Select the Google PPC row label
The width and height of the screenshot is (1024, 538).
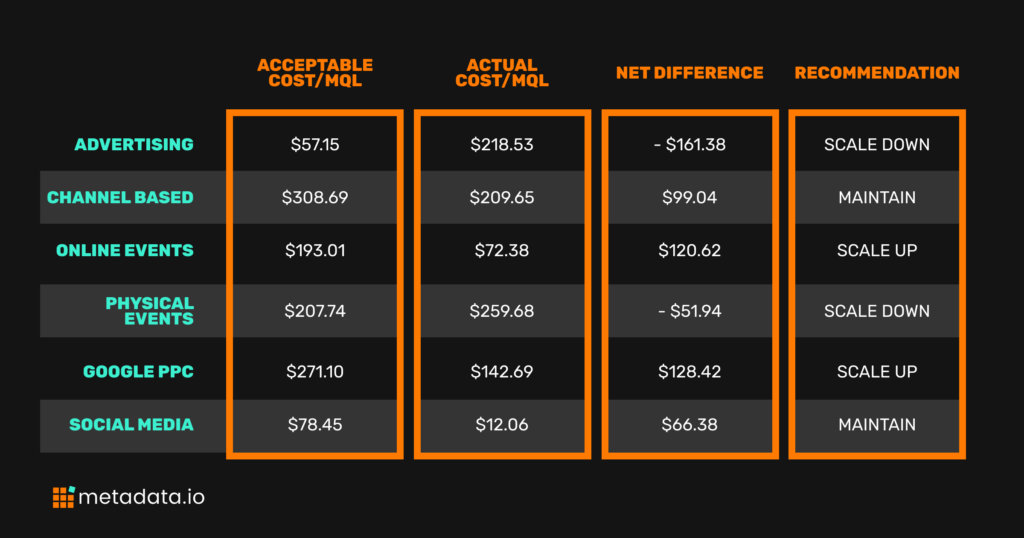[138, 372]
